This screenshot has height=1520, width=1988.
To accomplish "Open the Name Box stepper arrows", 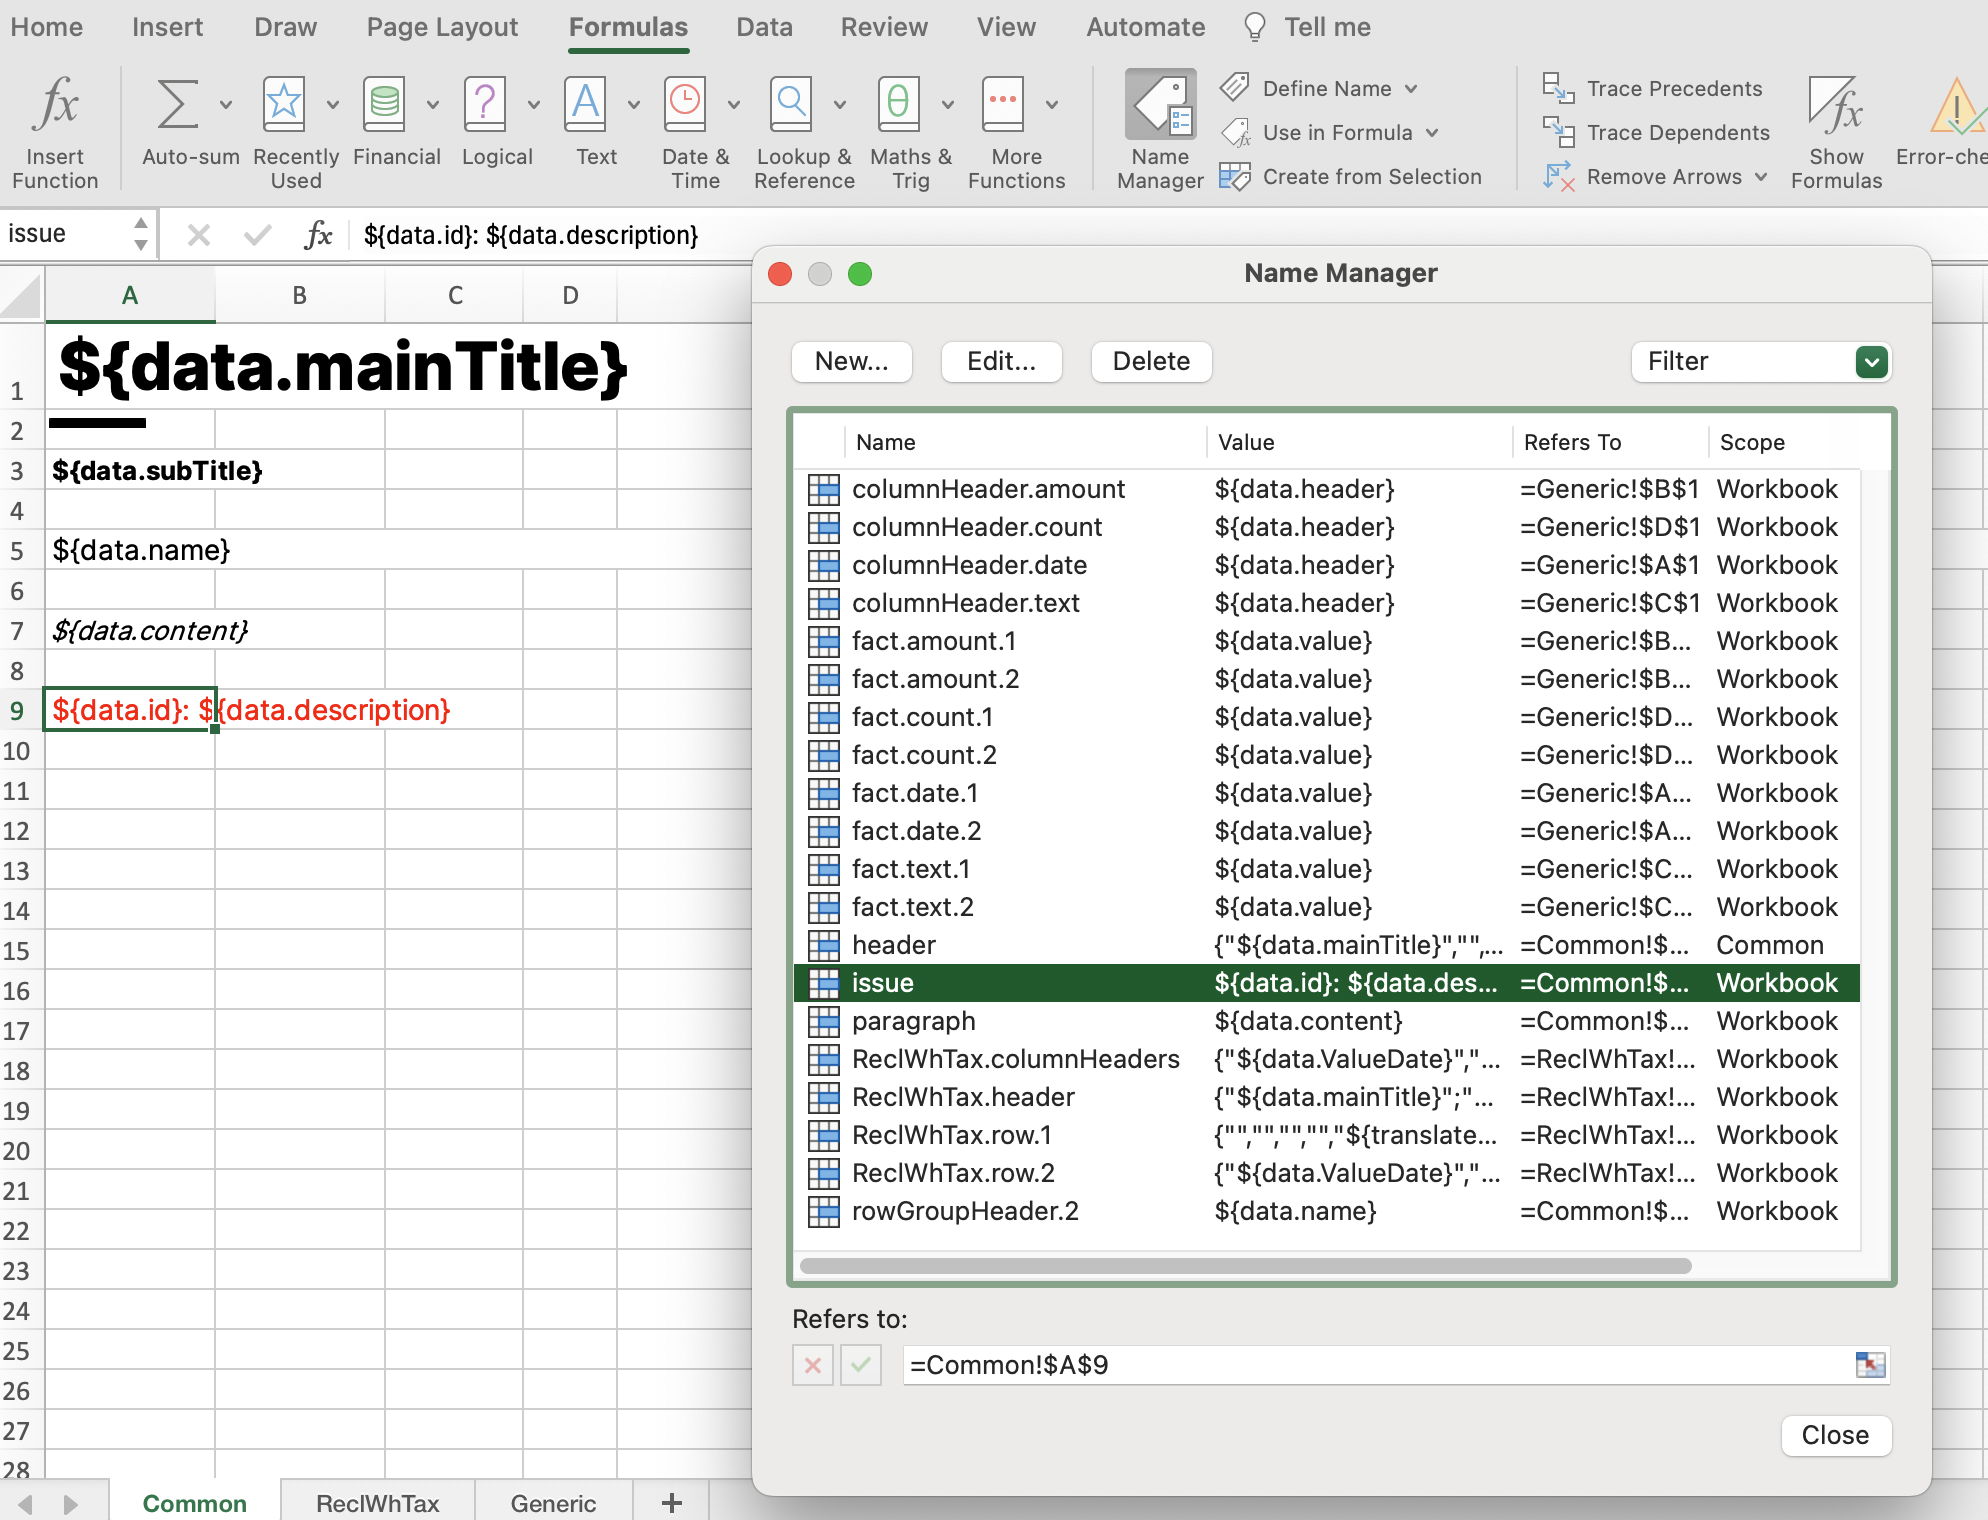I will coord(141,234).
